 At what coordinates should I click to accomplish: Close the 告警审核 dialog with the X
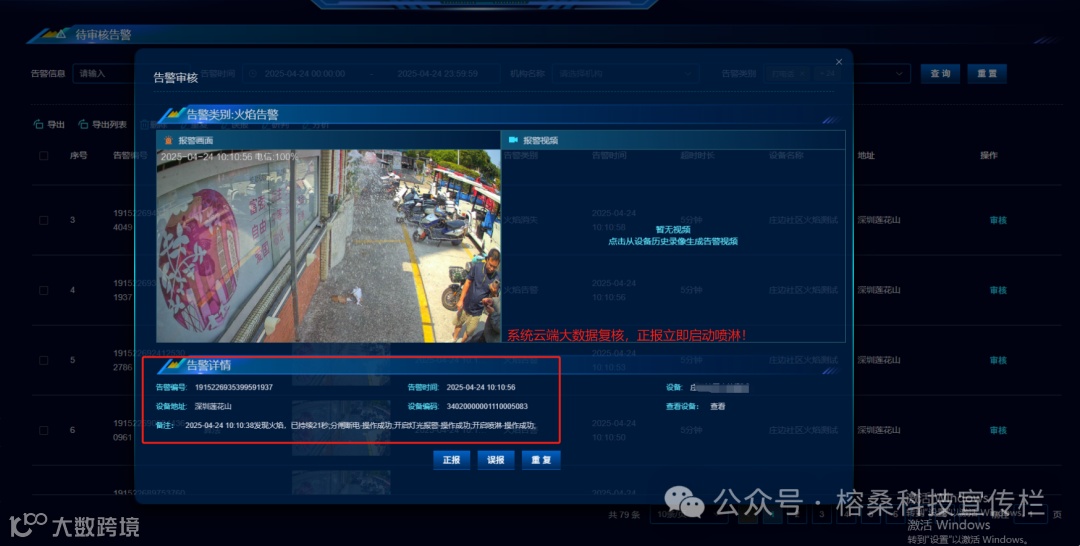tap(838, 62)
